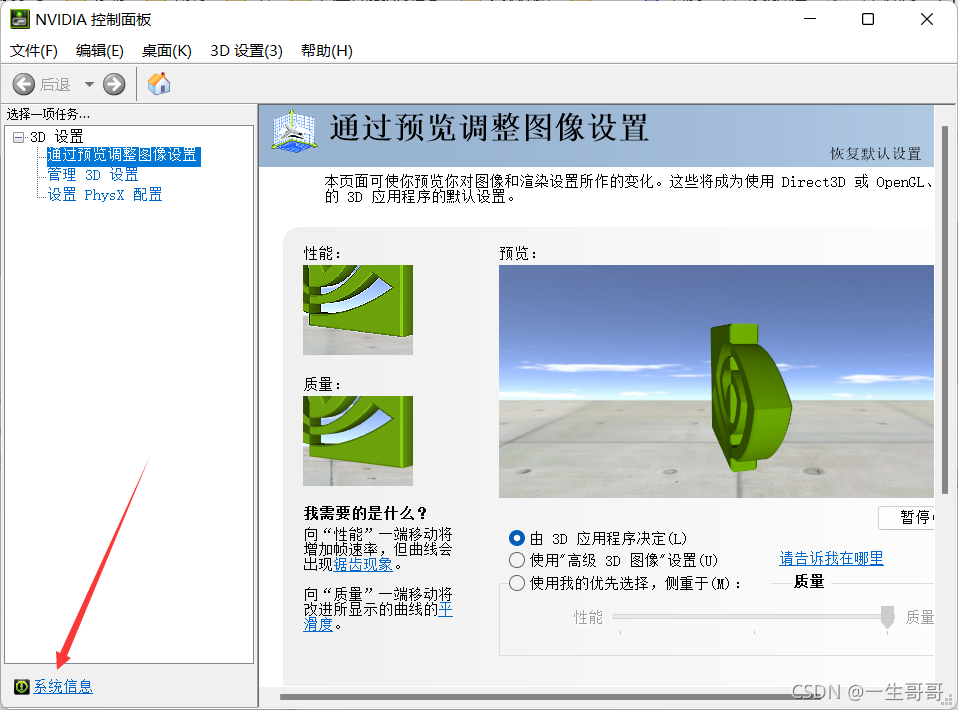The width and height of the screenshot is (958, 710).
Task: Open the 帮助 menu
Action: [327, 51]
